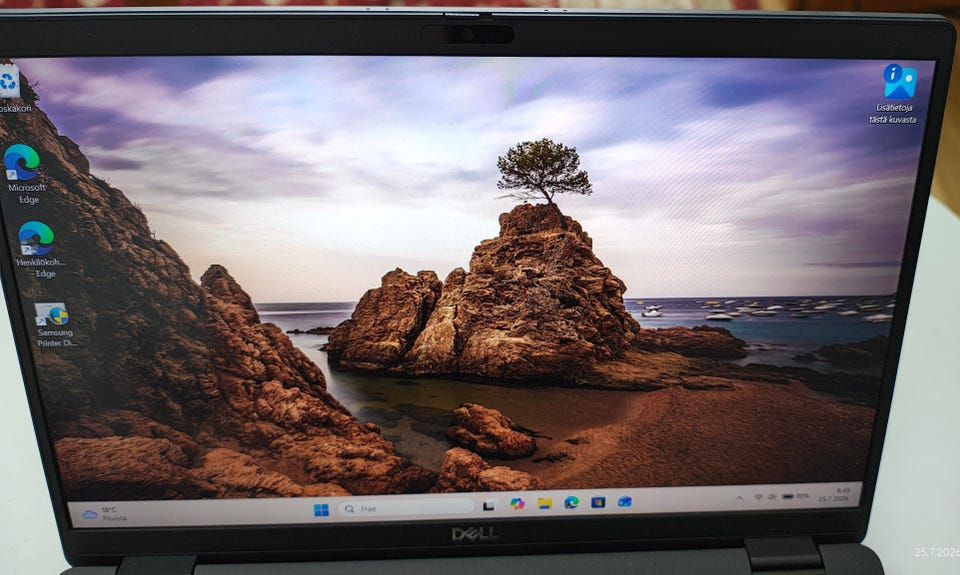The height and width of the screenshot is (575, 960).
Task: Click the battery status indicator
Action: click(x=795, y=496)
